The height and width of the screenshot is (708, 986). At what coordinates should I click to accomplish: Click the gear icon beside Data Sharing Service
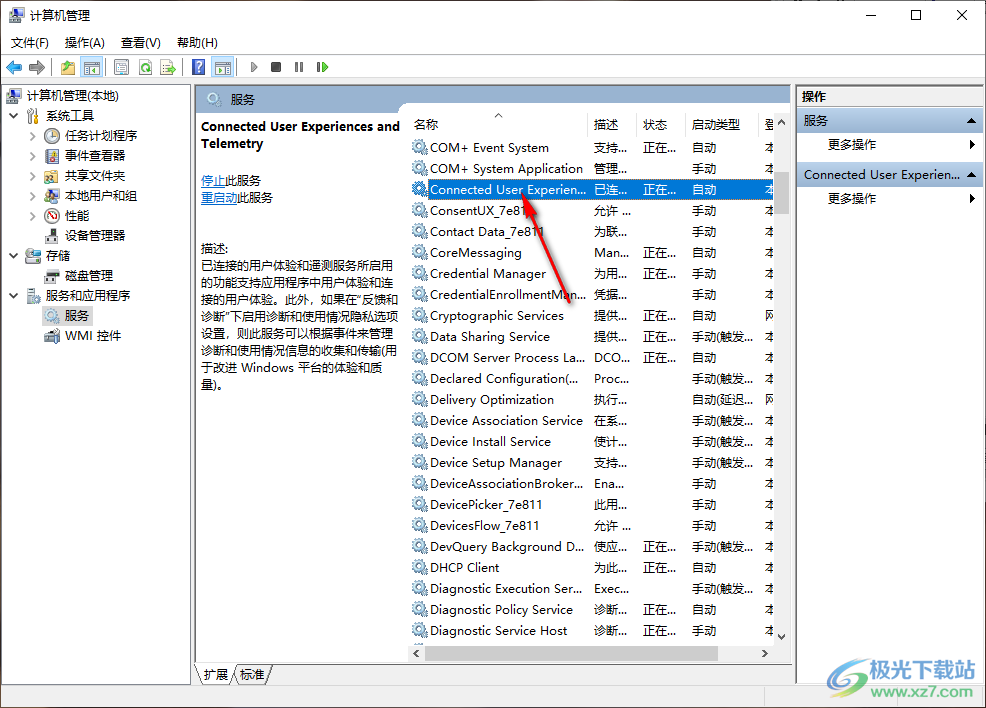point(419,336)
